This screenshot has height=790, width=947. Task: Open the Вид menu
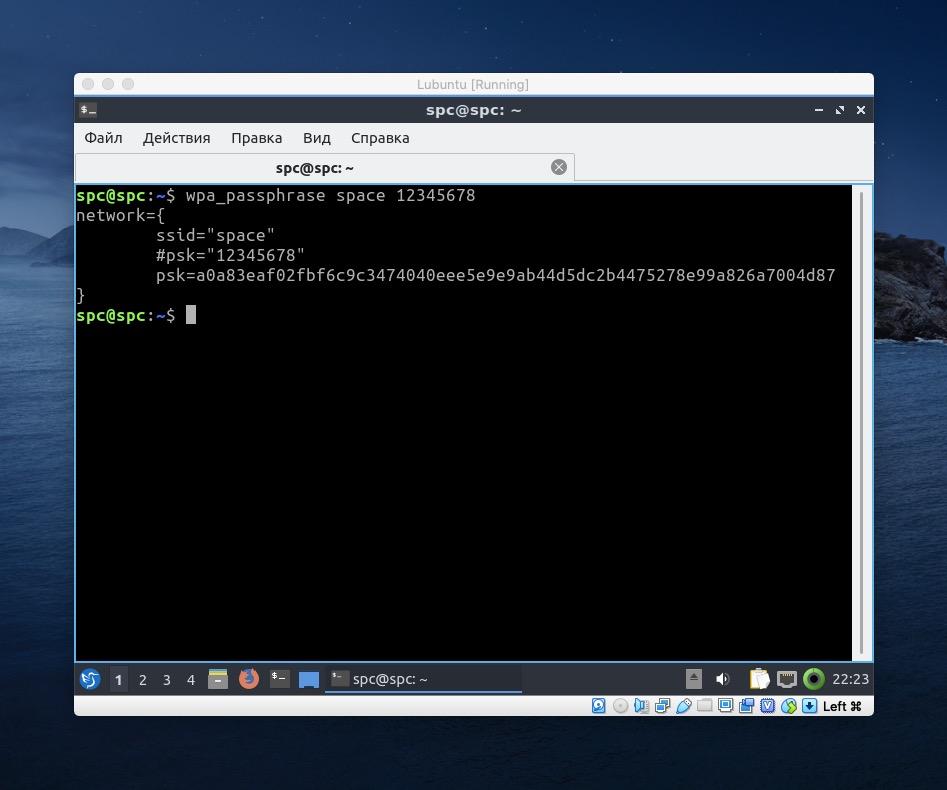click(x=316, y=138)
